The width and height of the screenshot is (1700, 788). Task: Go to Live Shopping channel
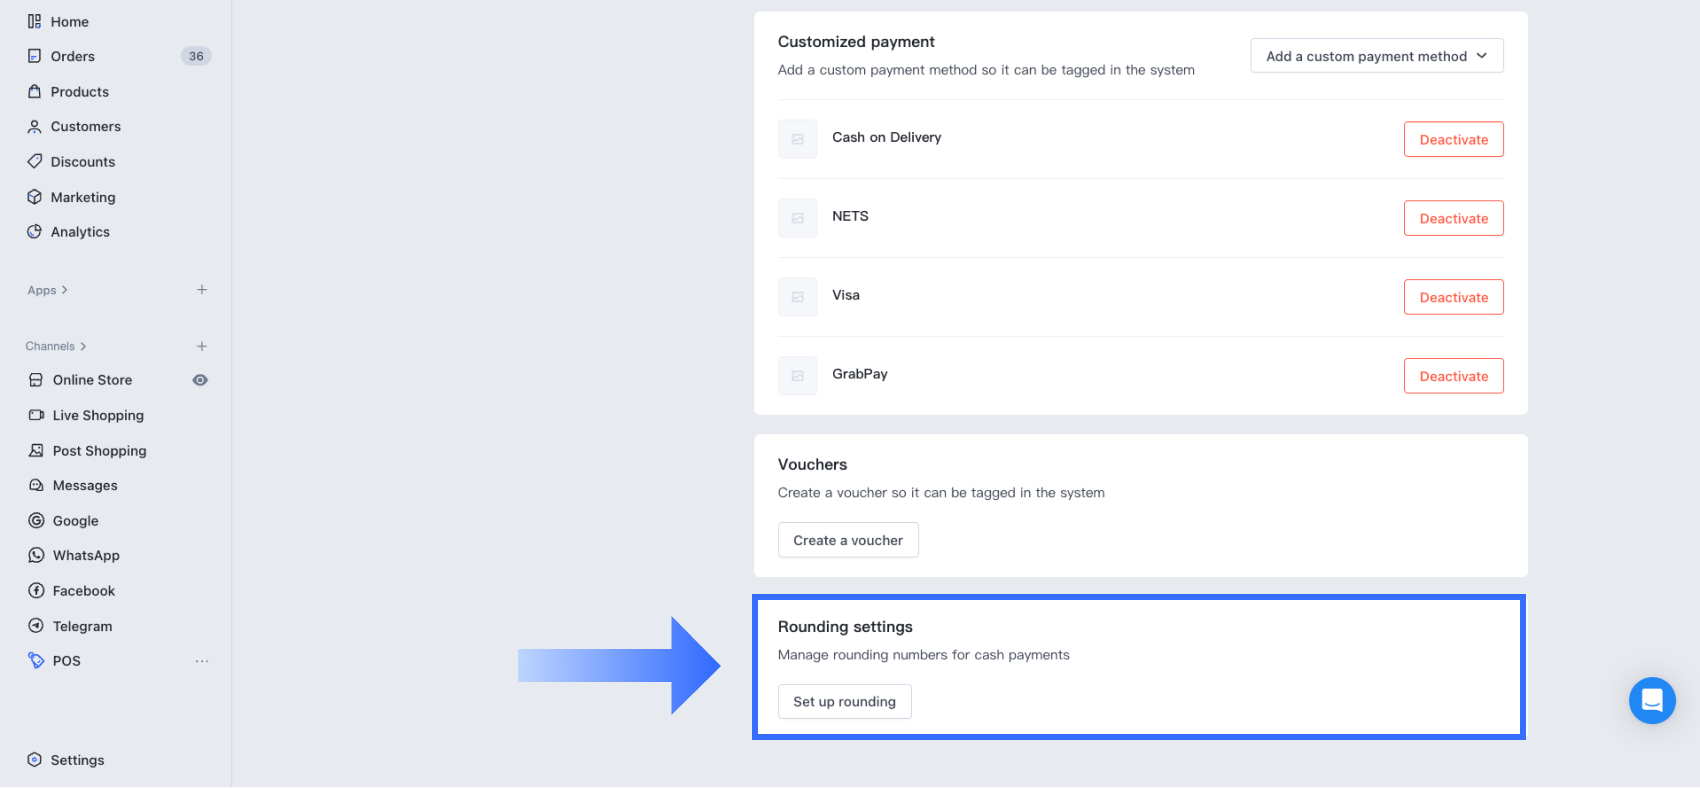98,415
